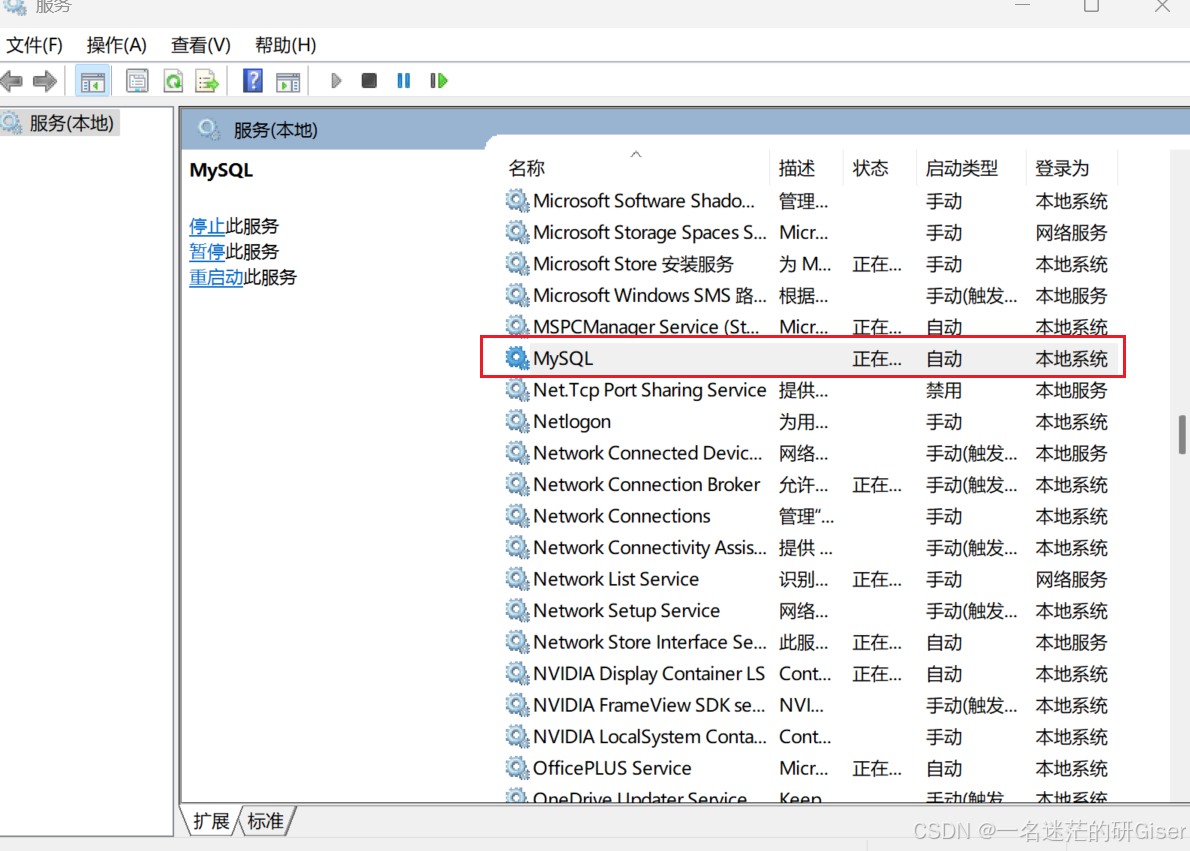This screenshot has height=851, width=1190.
Task: Select Microsoft Software Shado... service row
Action: point(644,201)
